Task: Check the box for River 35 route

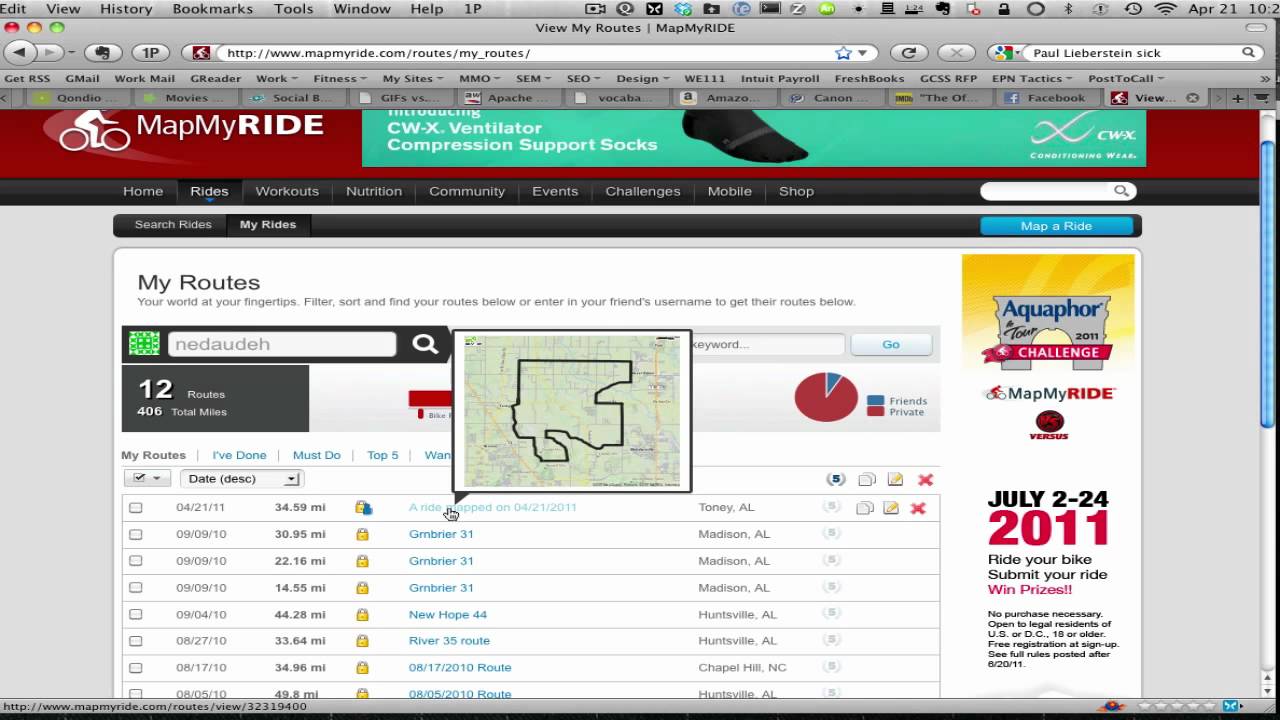Action: (x=136, y=641)
